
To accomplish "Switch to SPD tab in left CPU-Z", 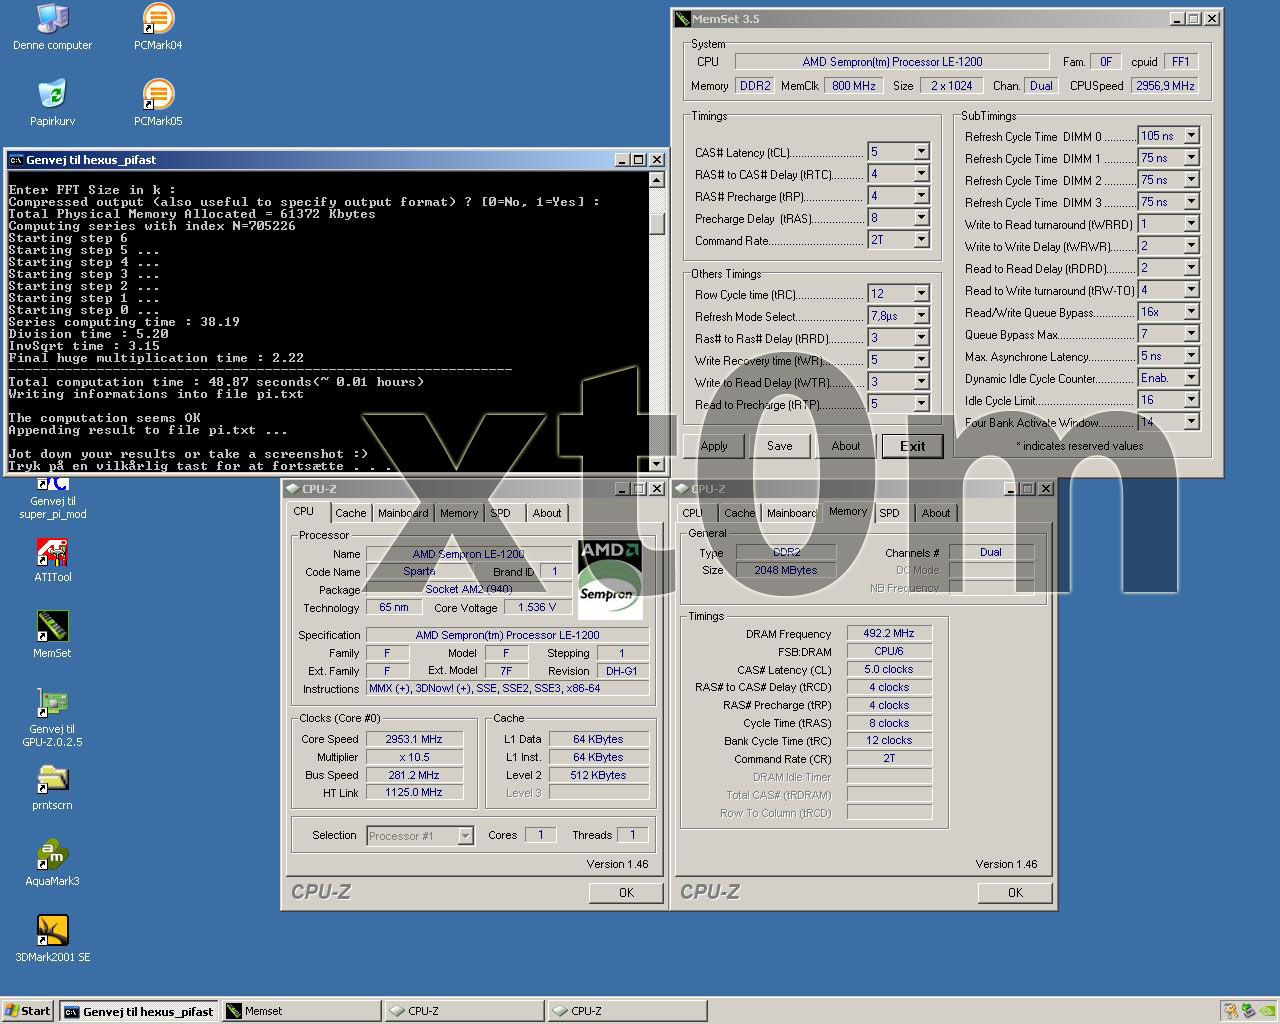I will point(501,513).
